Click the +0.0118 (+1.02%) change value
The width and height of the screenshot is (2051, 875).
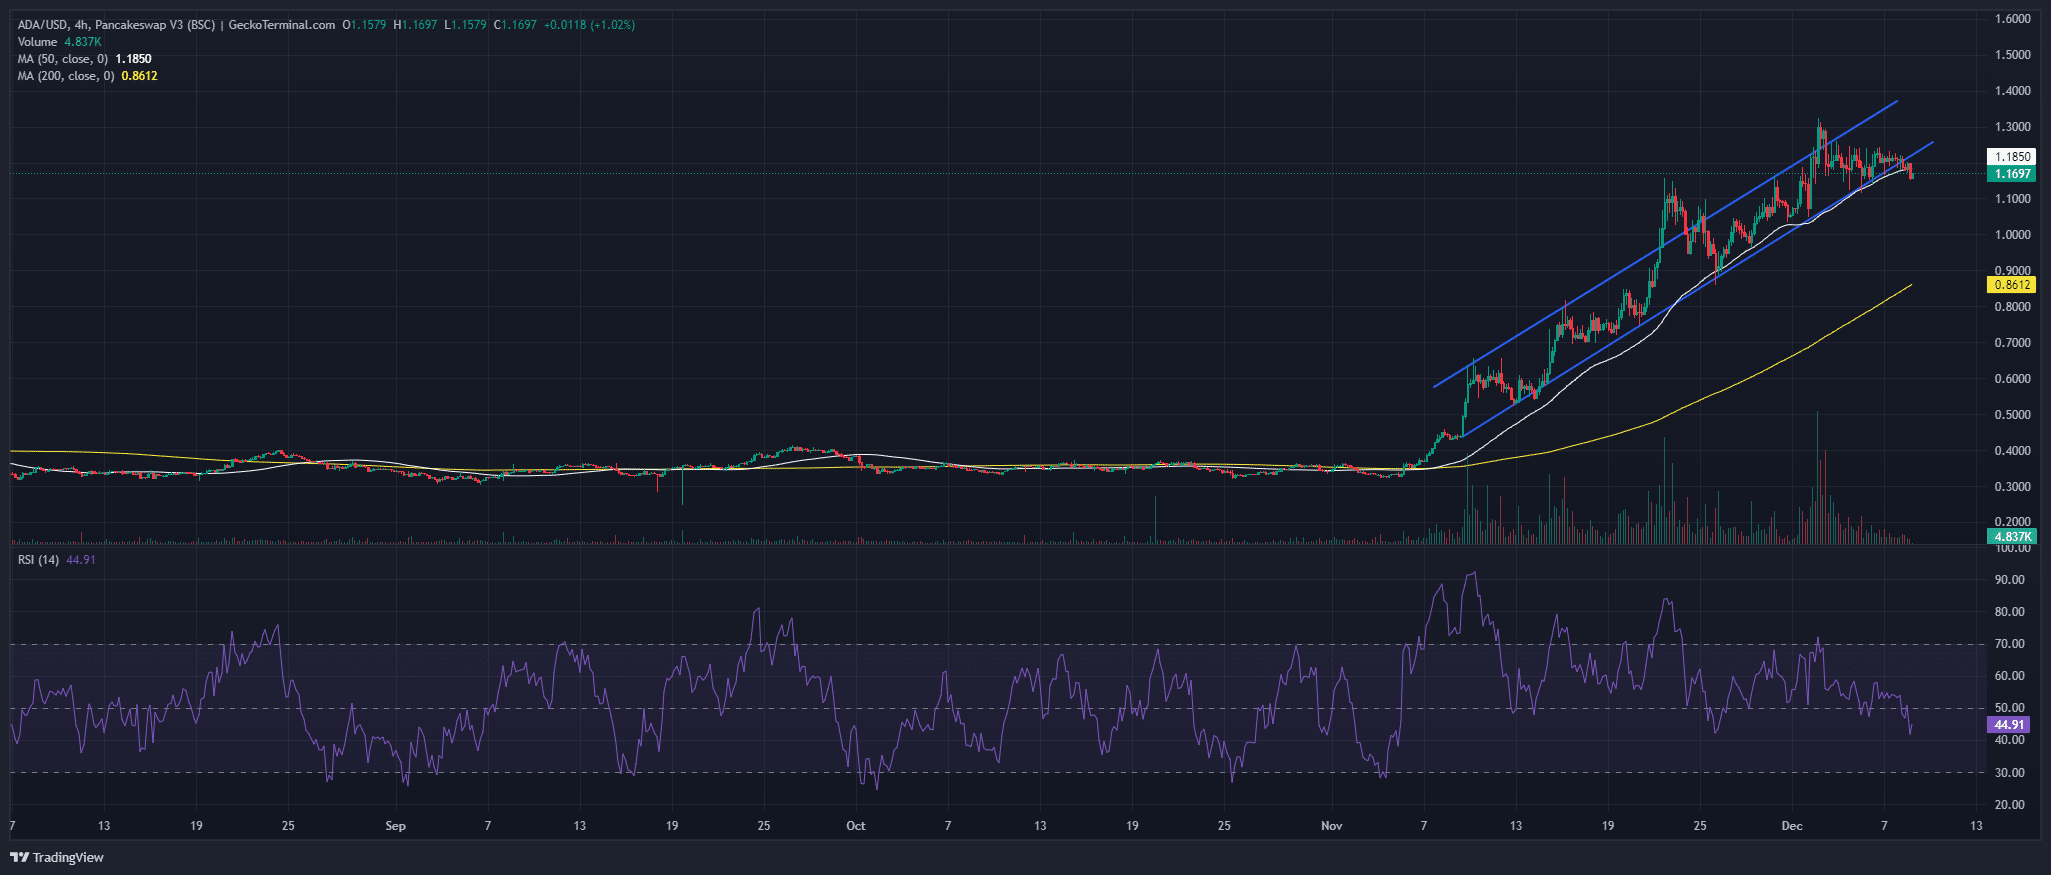pyautogui.click(x=589, y=25)
